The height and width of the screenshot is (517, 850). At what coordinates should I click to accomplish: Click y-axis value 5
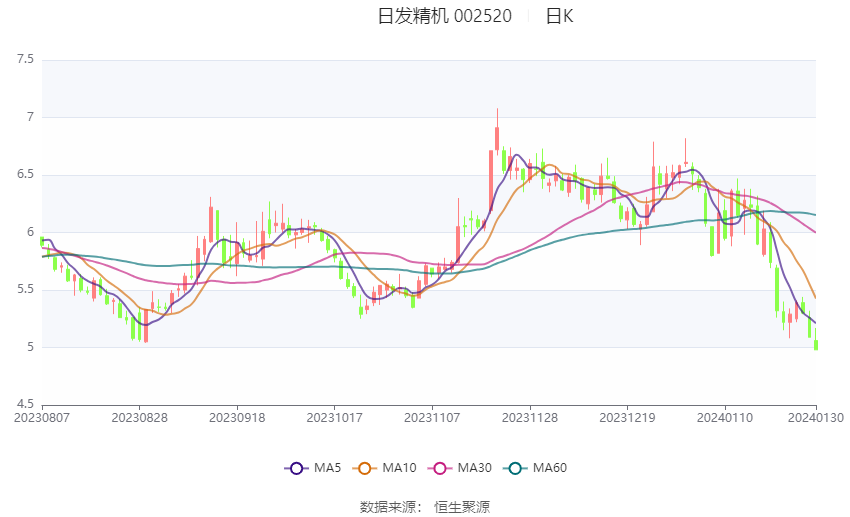(30, 346)
